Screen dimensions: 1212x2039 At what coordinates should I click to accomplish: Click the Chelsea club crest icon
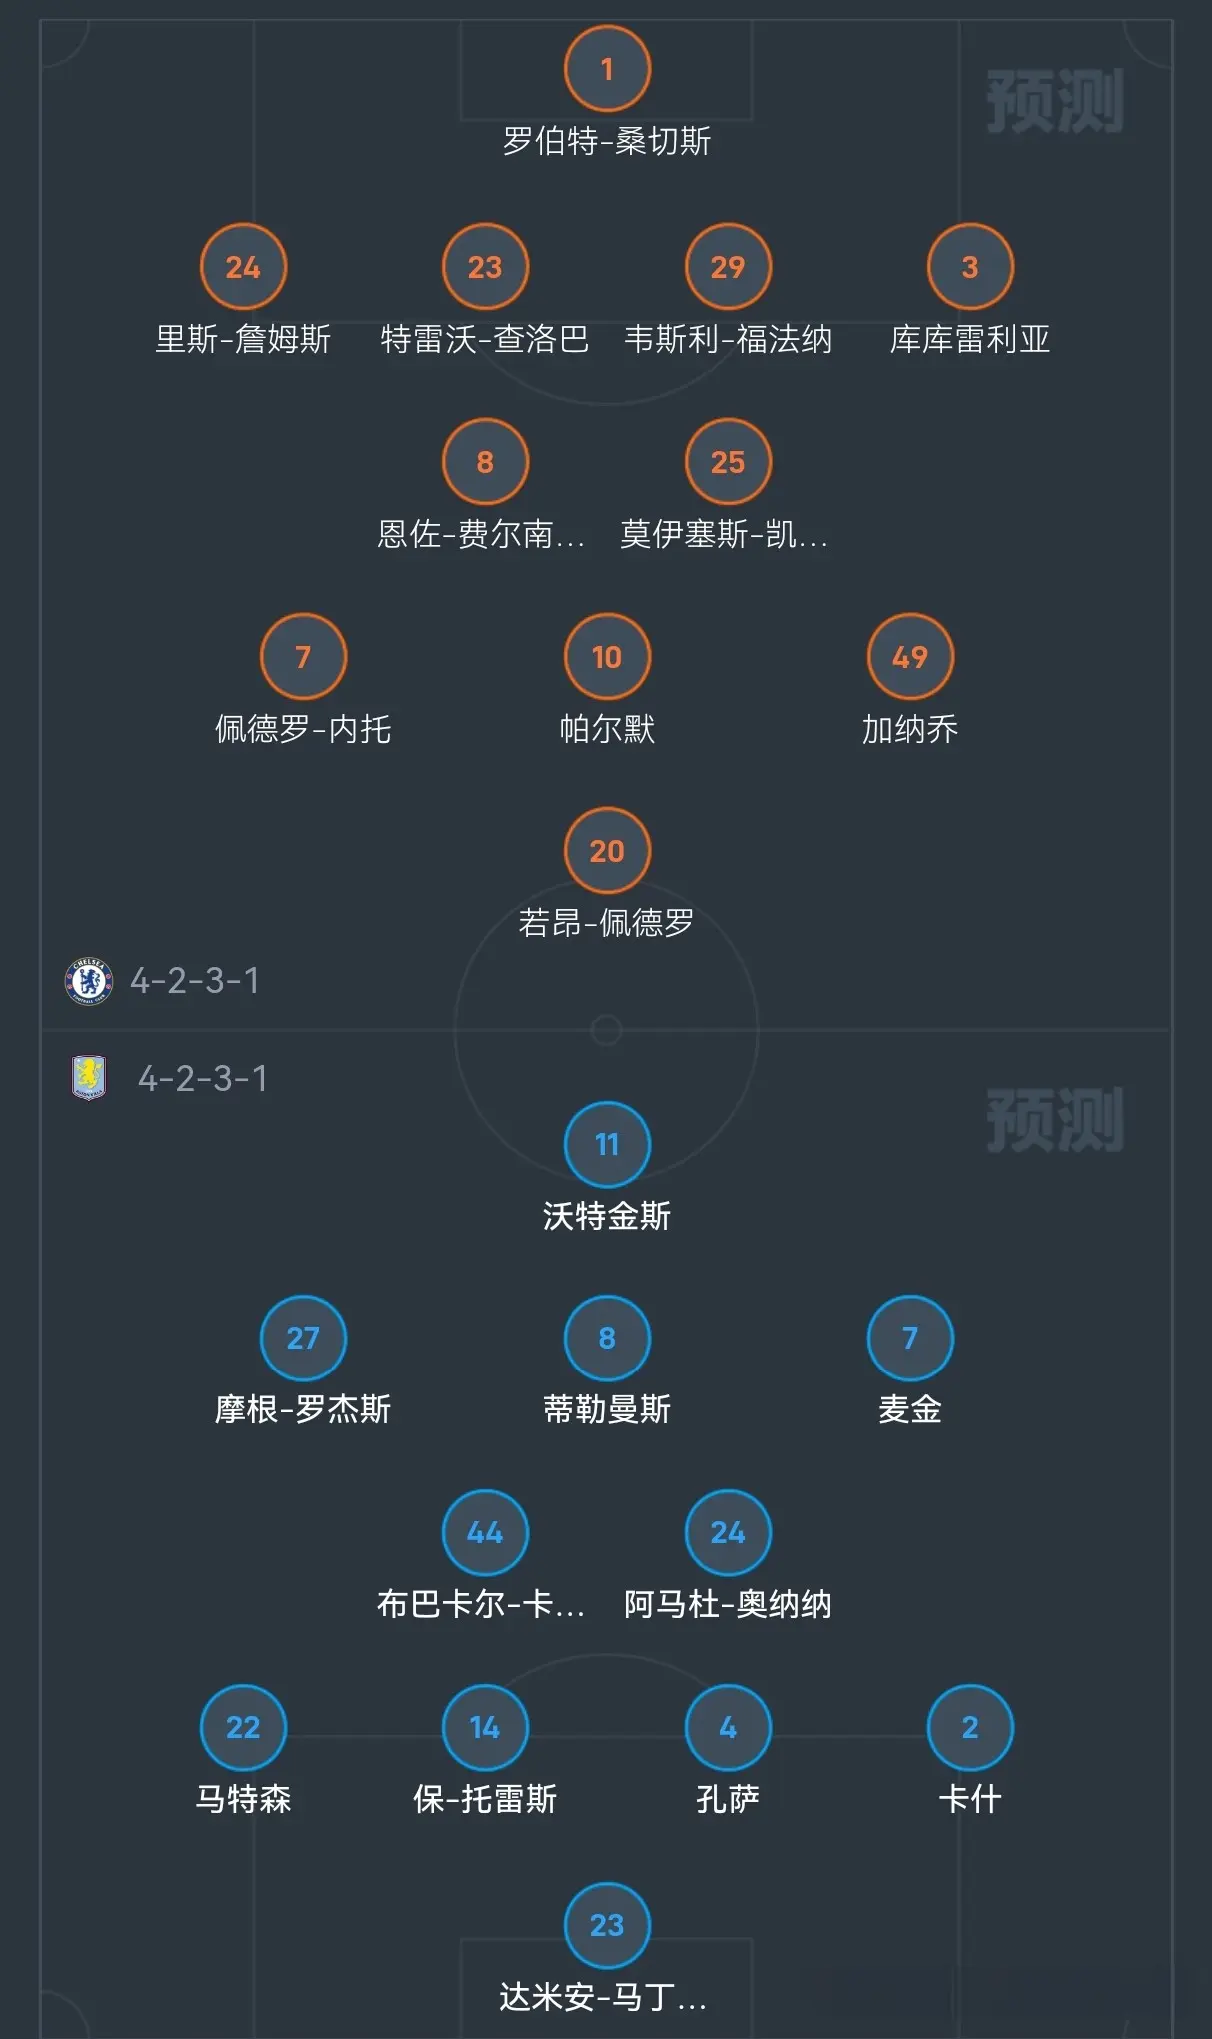(x=88, y=981)
